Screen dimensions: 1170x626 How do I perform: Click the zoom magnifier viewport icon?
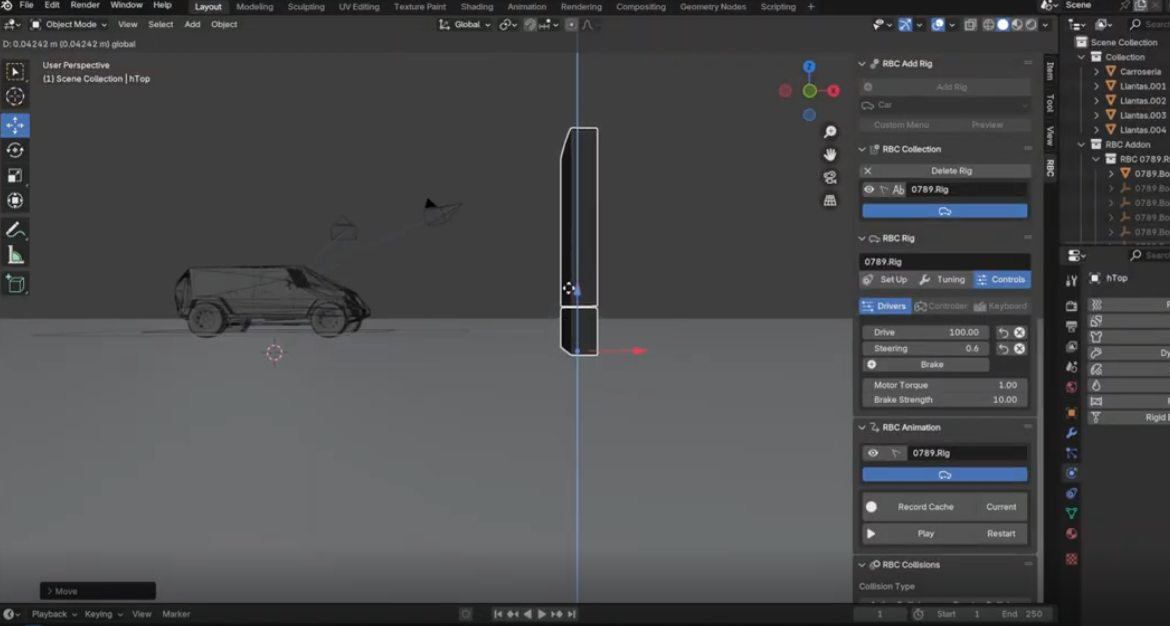[830, 132]
